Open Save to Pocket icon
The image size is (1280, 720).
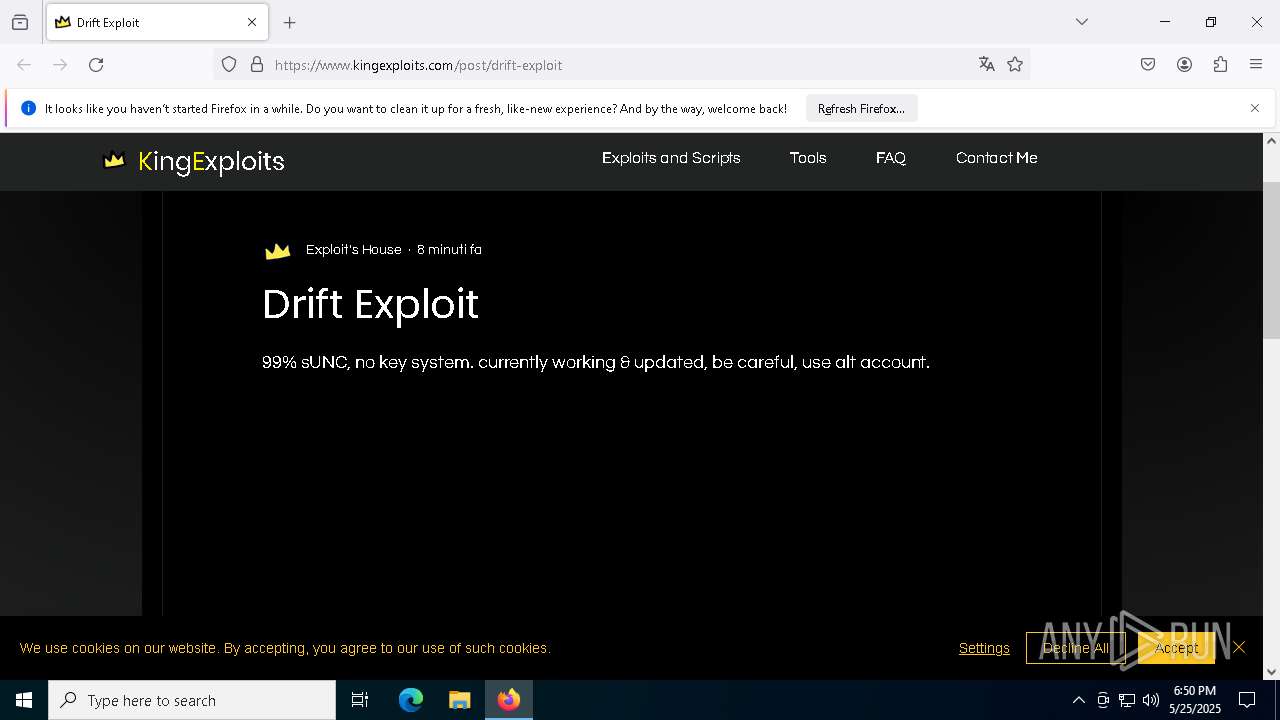click(x=1148, y=65)
